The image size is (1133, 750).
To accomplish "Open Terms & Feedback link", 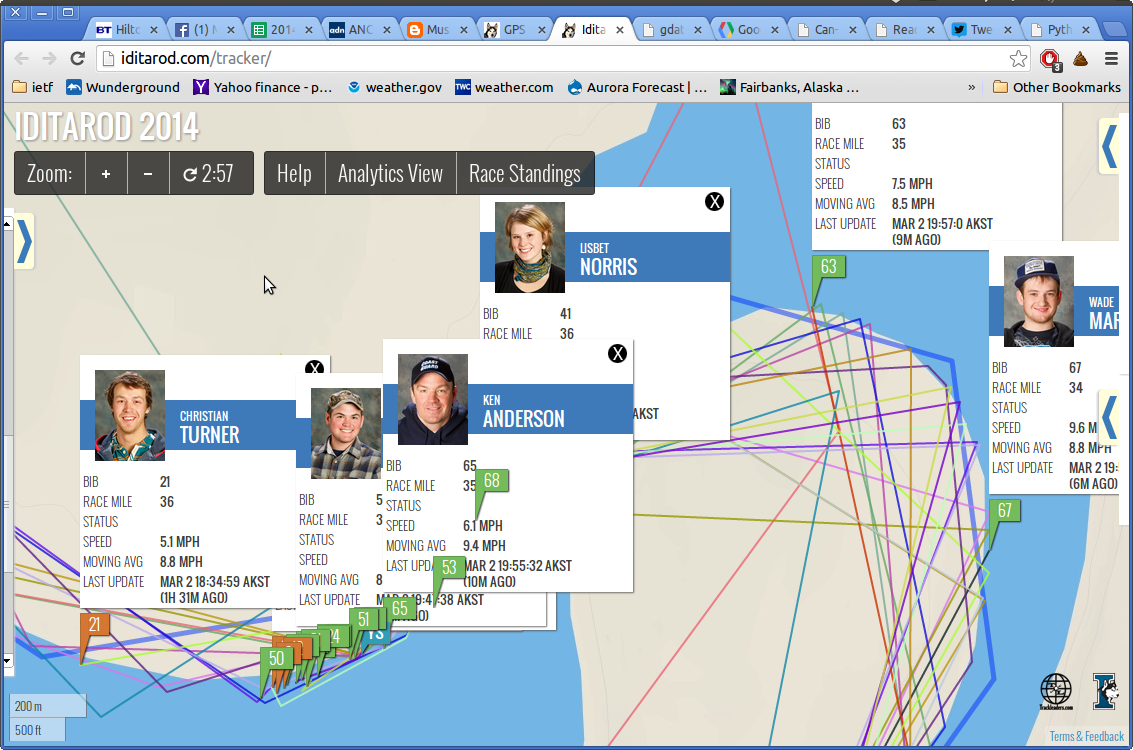I will (1087, 736).
